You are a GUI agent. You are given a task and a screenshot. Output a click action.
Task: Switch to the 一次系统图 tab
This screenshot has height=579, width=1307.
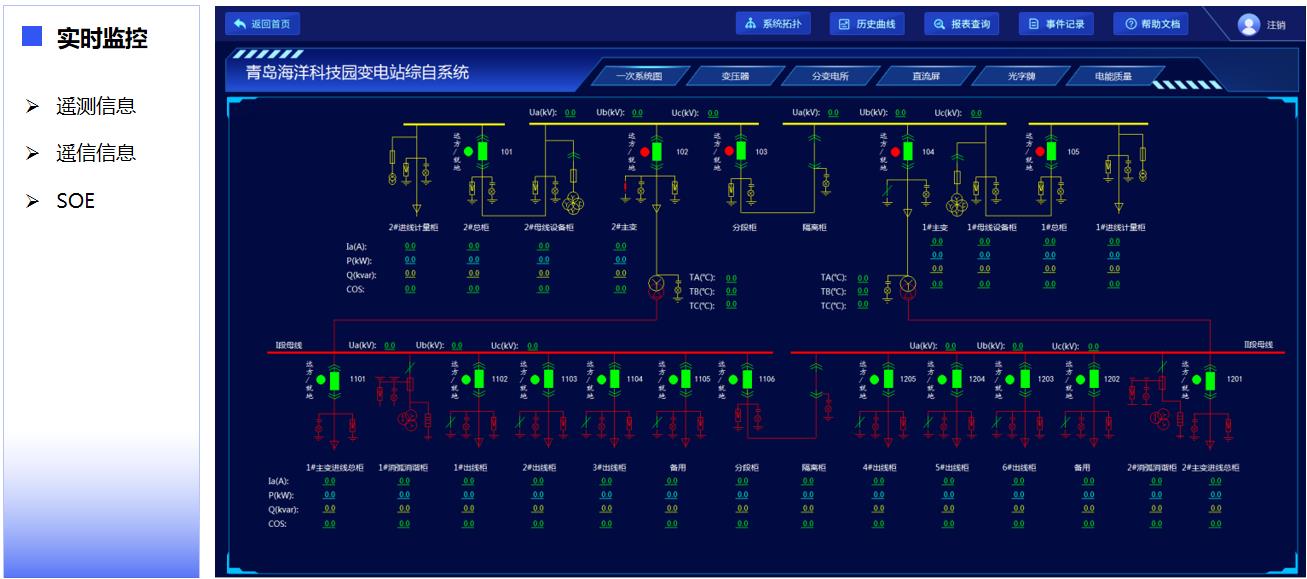[640, 76]
